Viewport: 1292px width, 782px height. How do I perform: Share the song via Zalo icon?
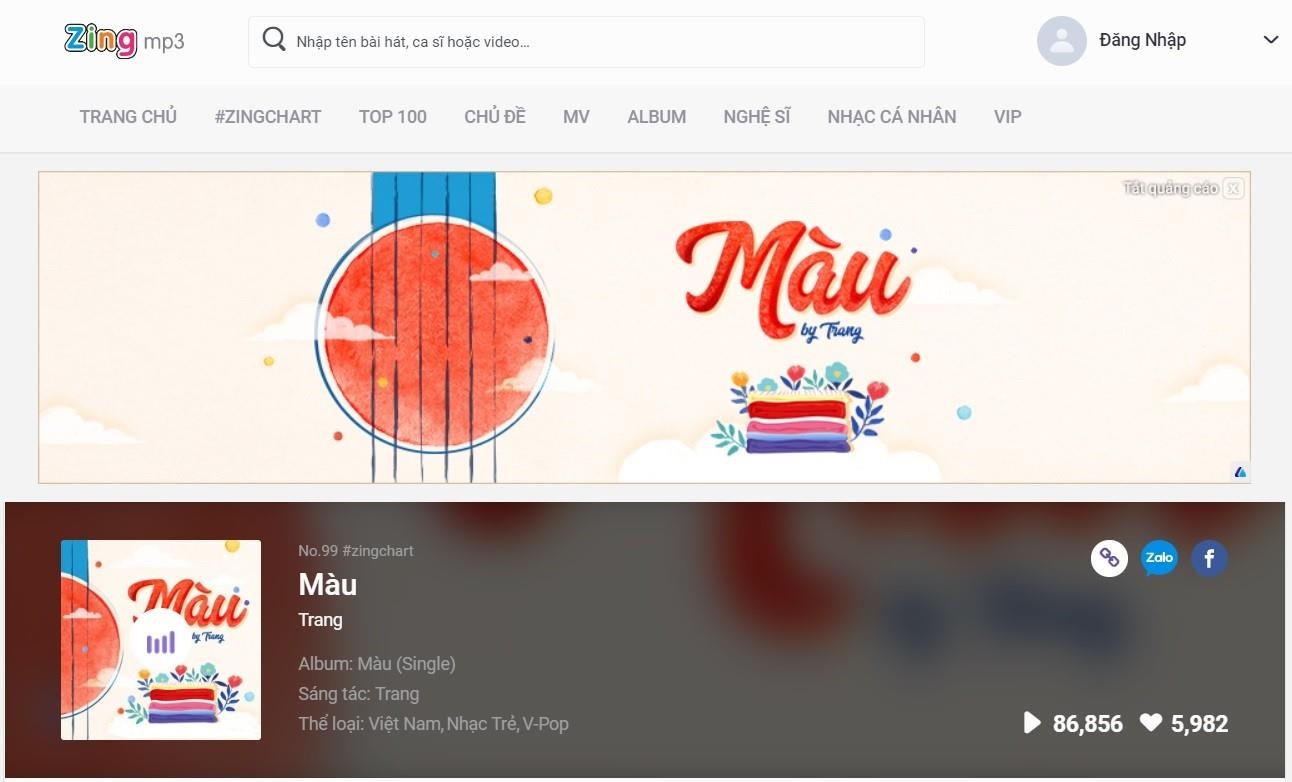tap(1159, 558)
